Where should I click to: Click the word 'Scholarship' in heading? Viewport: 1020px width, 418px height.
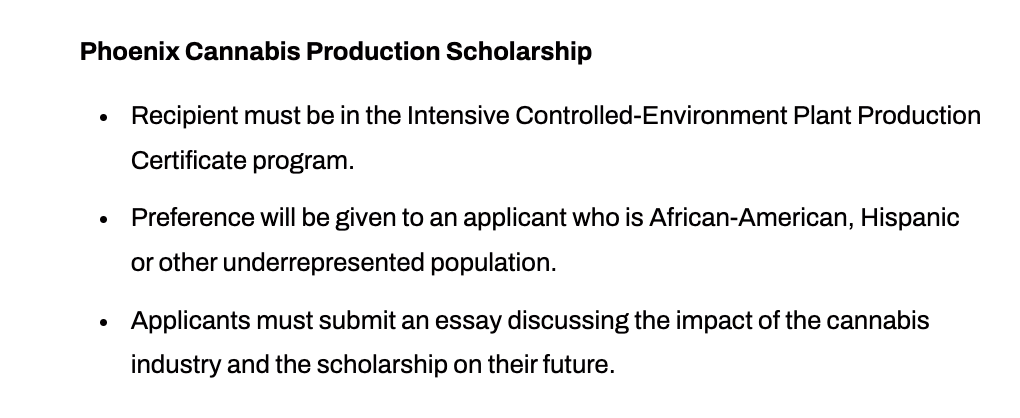click(x=518, y=51)
